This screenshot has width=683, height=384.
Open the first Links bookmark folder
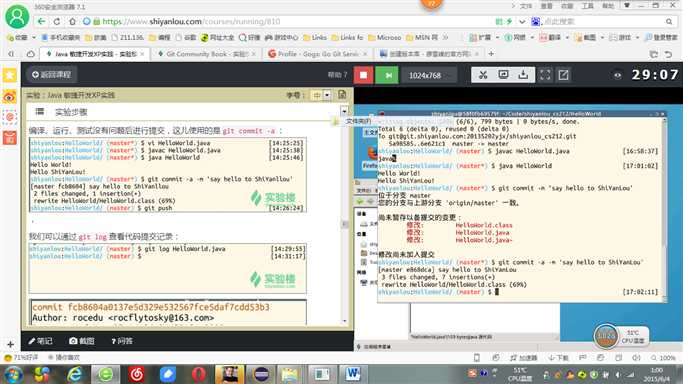point(315,37)
